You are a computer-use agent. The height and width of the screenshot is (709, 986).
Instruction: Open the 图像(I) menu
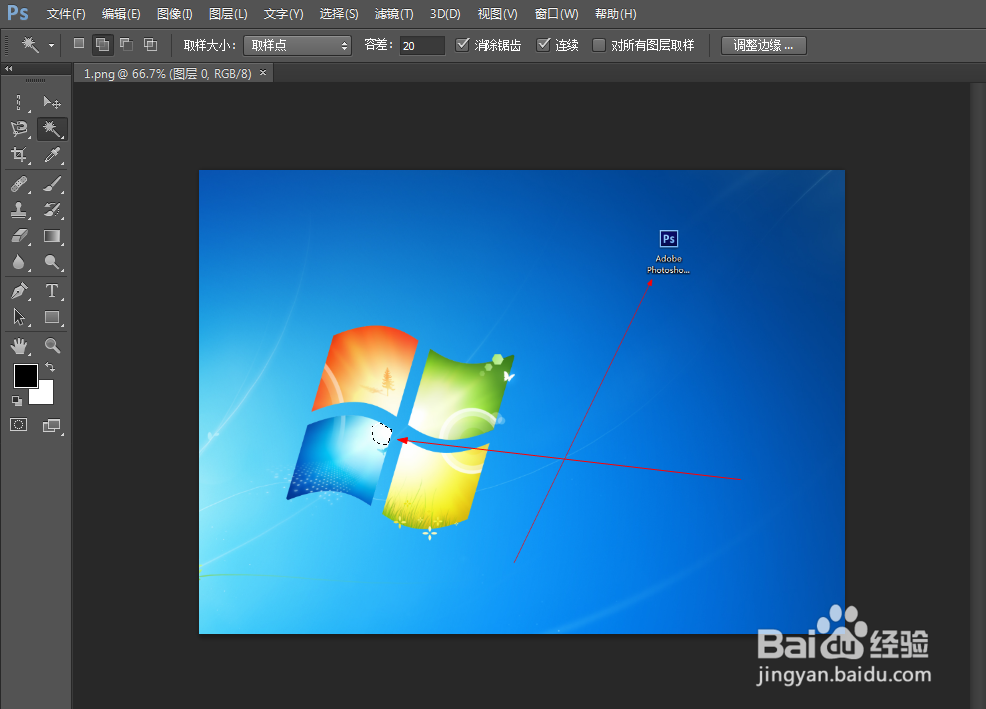tap(175, 14)
